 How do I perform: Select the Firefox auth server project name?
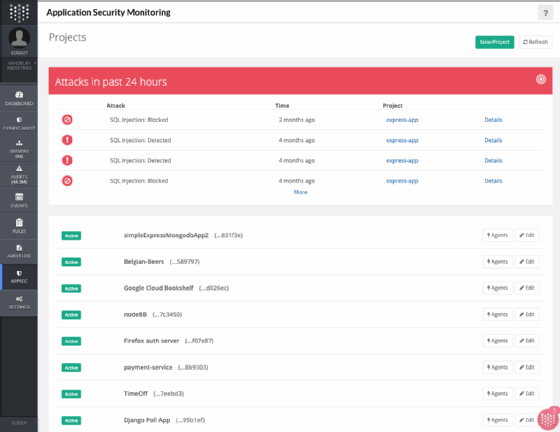[x=151, y=341]
